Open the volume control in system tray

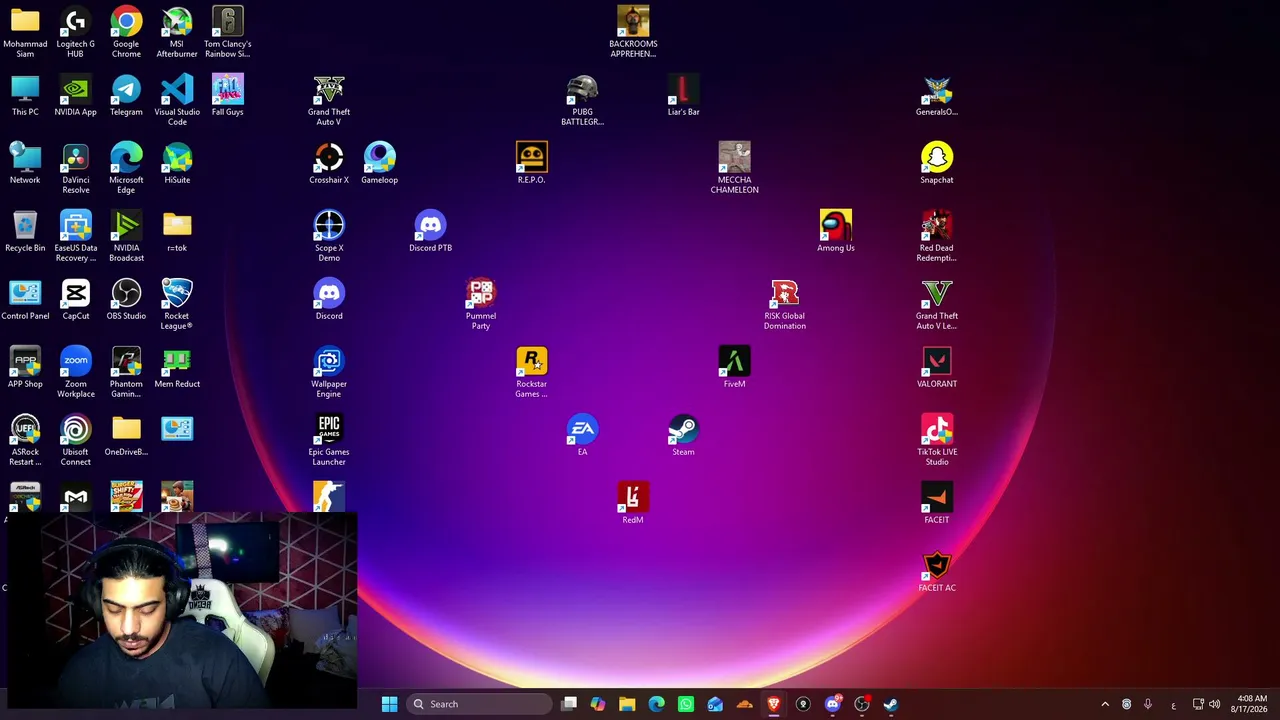click(1215, 704)
